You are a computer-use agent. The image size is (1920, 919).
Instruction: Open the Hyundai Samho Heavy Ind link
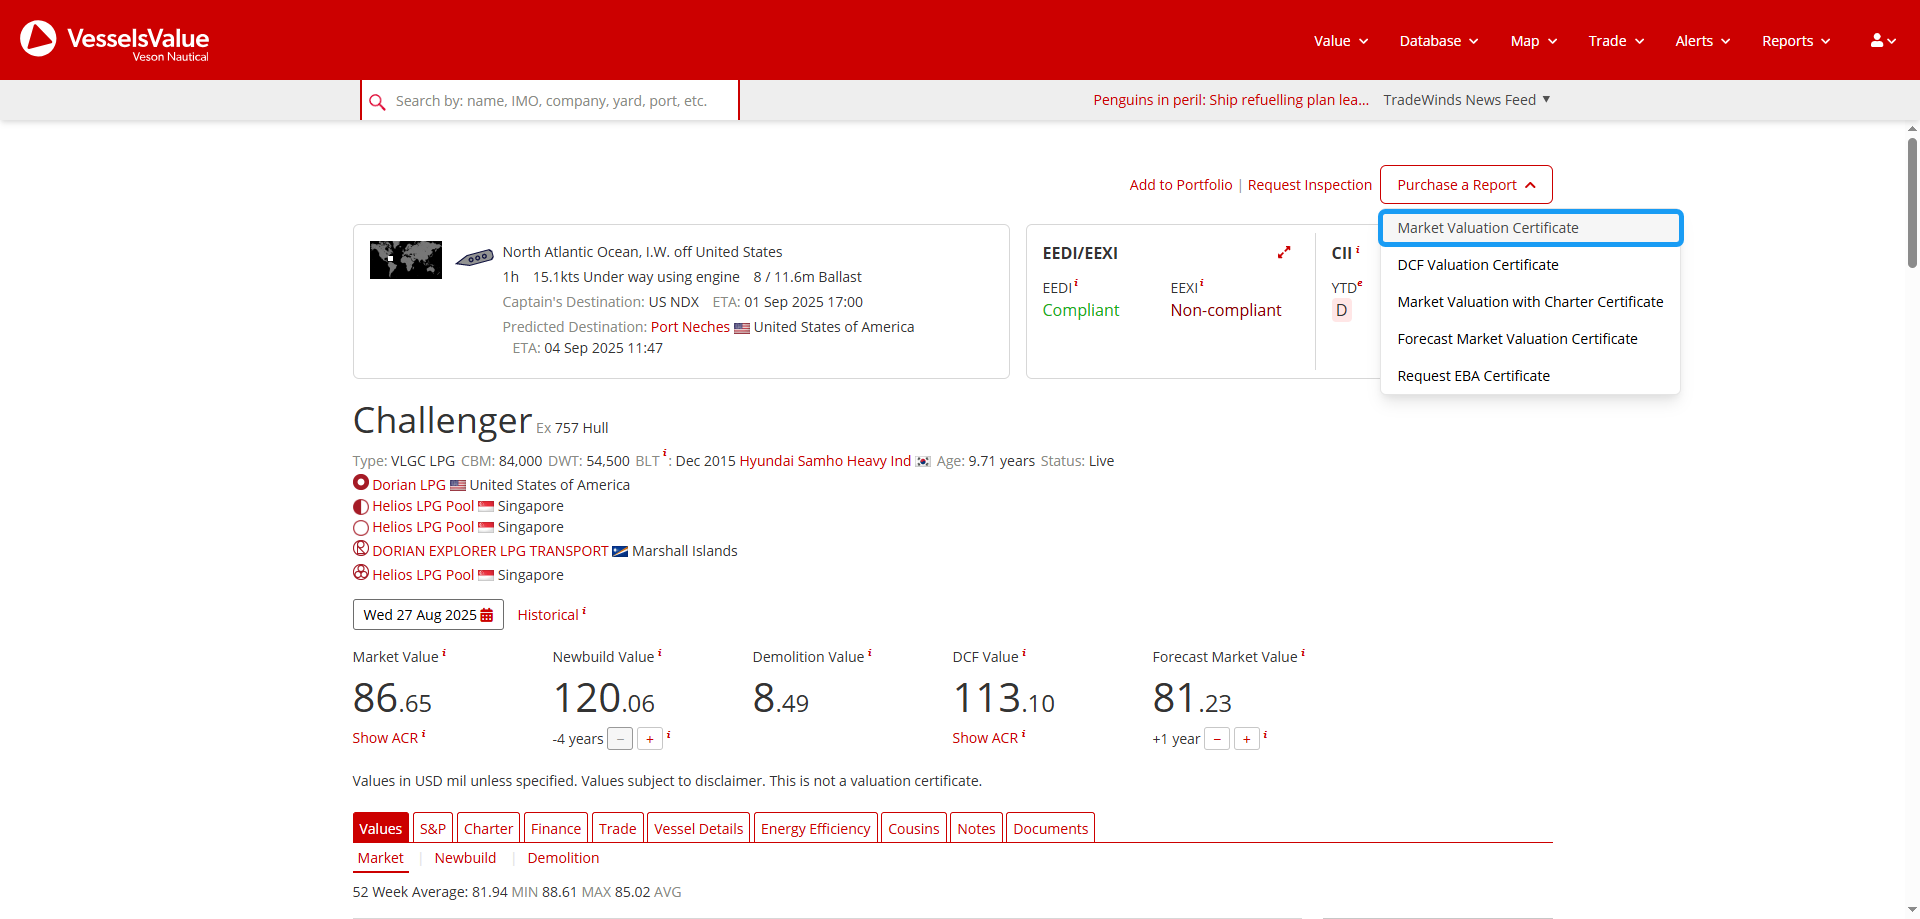click(x=824, y=461)
